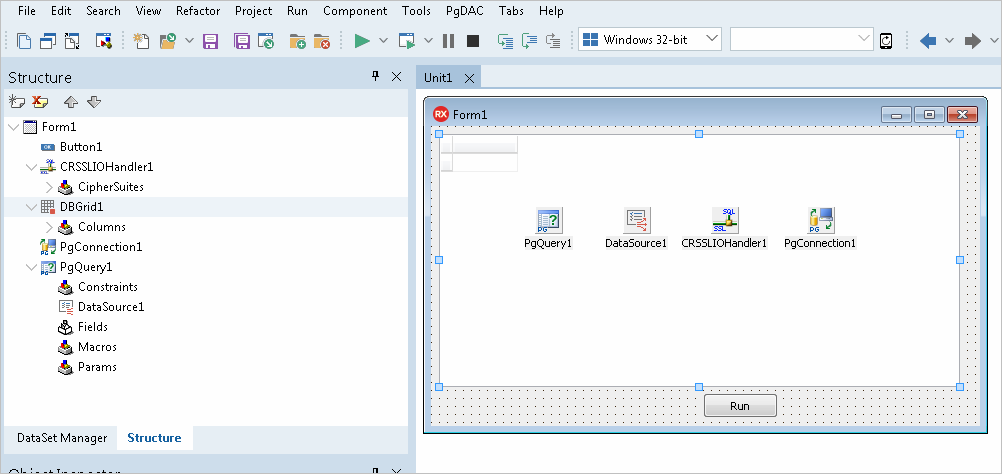1002x474 pixels.
Task: Close the Unit1 tab
Action: 469,78
